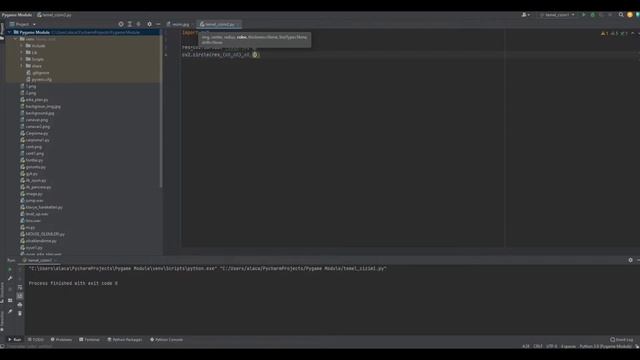Screen dimensions: 640x360
Task: Collapse the venv folder
Action: tap(16, 39)
